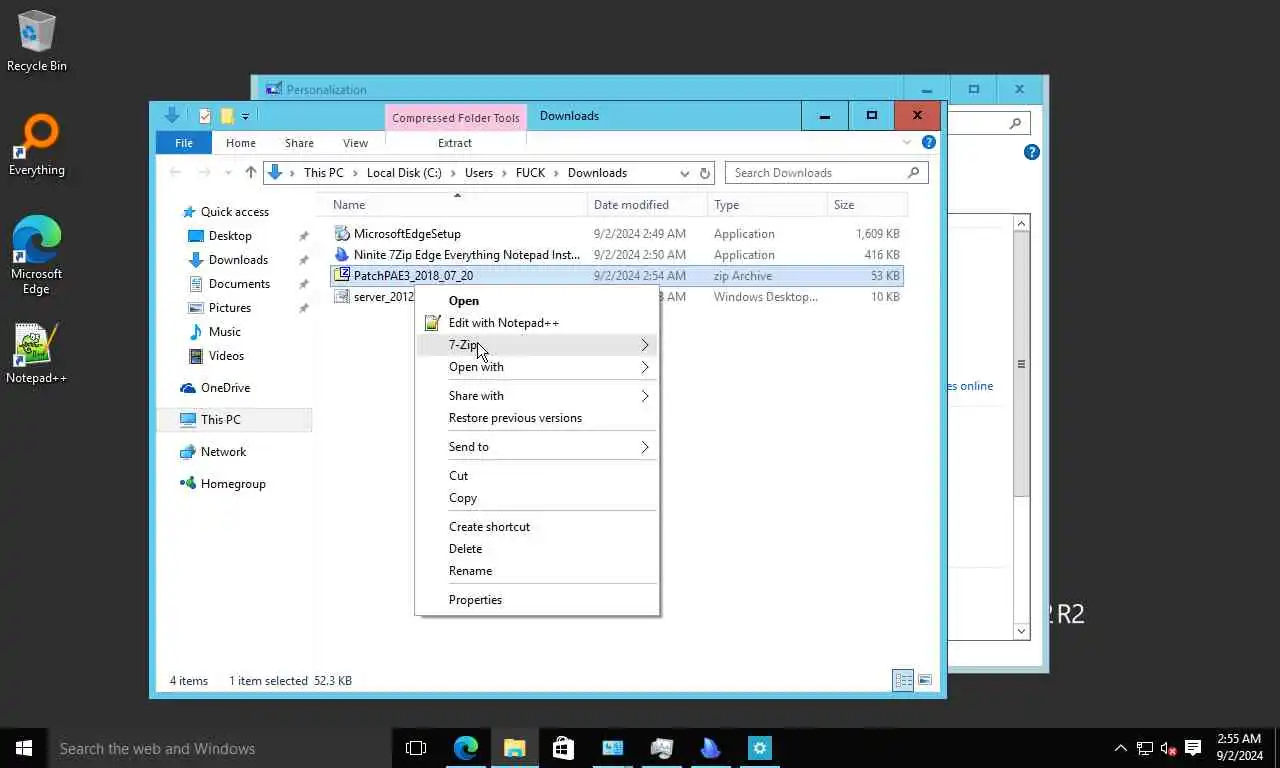Choose Create shortcut in context menu
1280x768 pixels.
point(537,527)
